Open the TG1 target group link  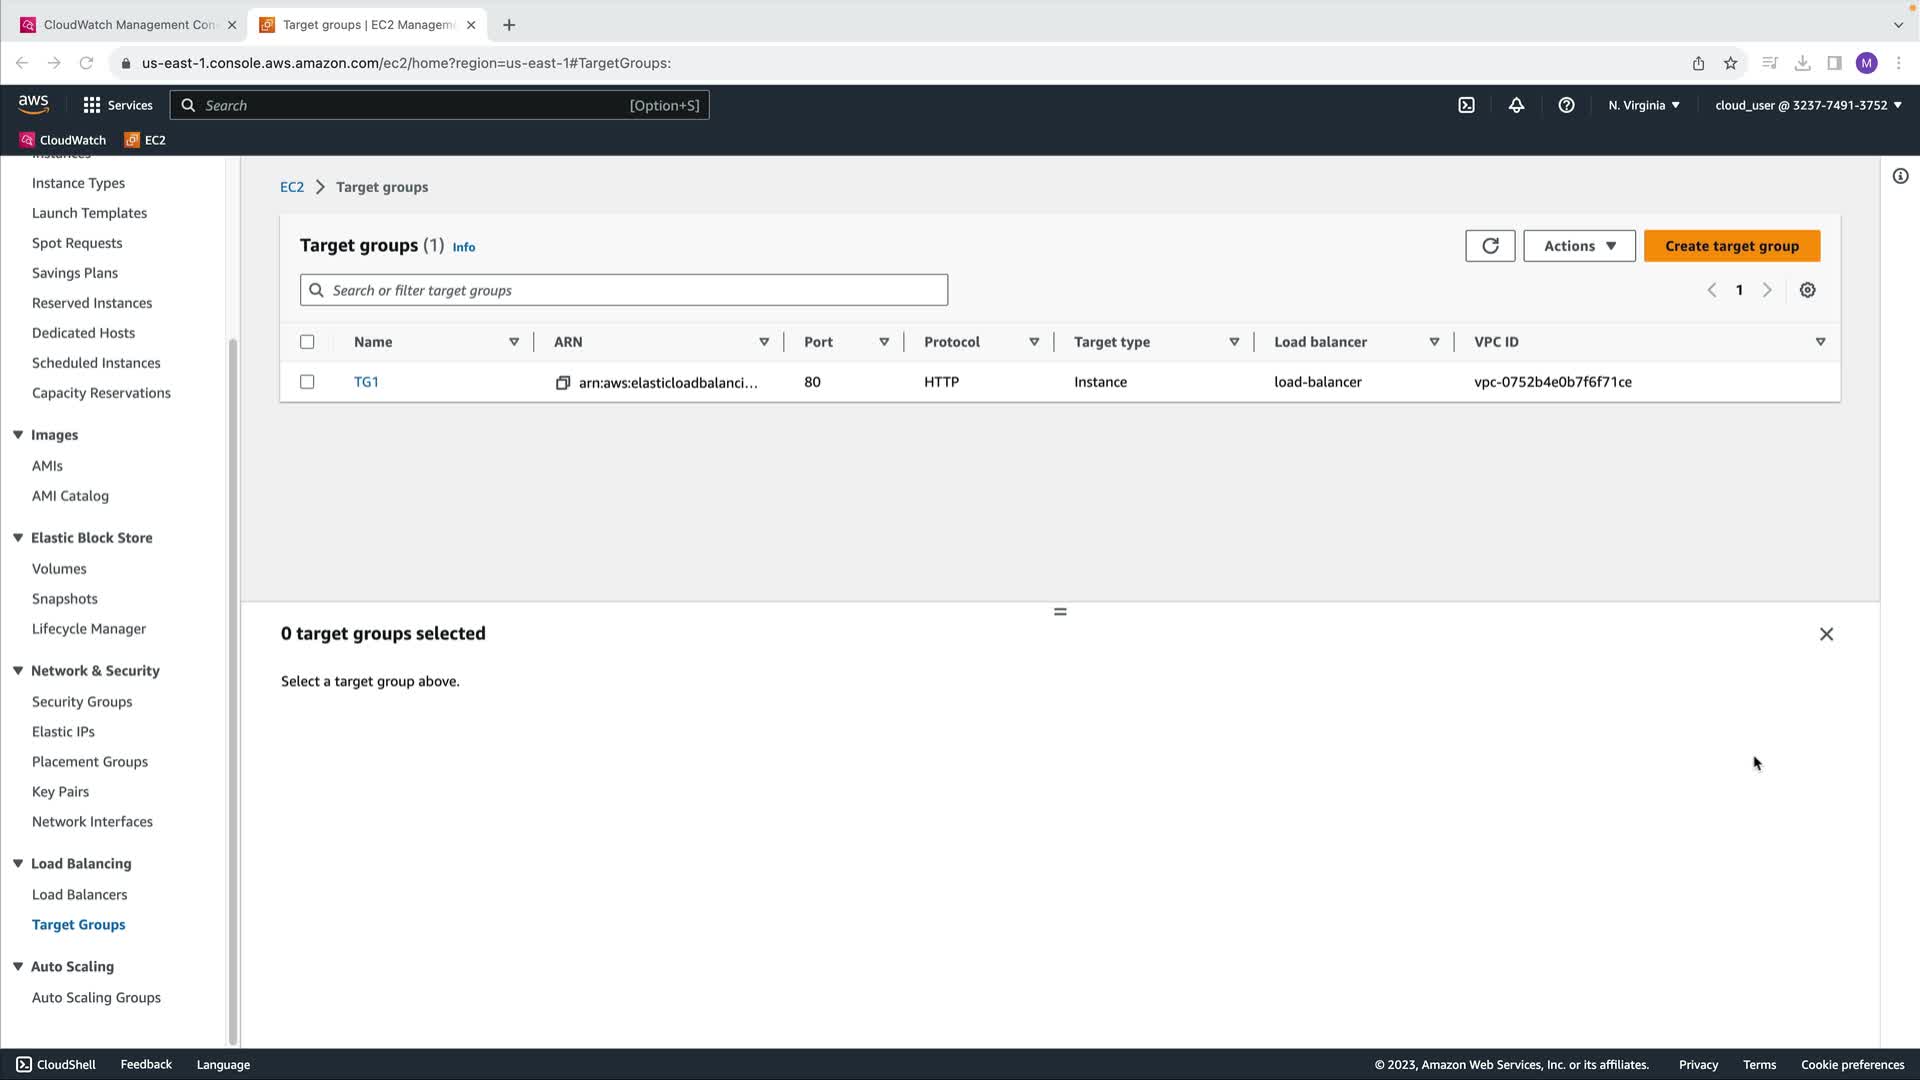point(366,382)
